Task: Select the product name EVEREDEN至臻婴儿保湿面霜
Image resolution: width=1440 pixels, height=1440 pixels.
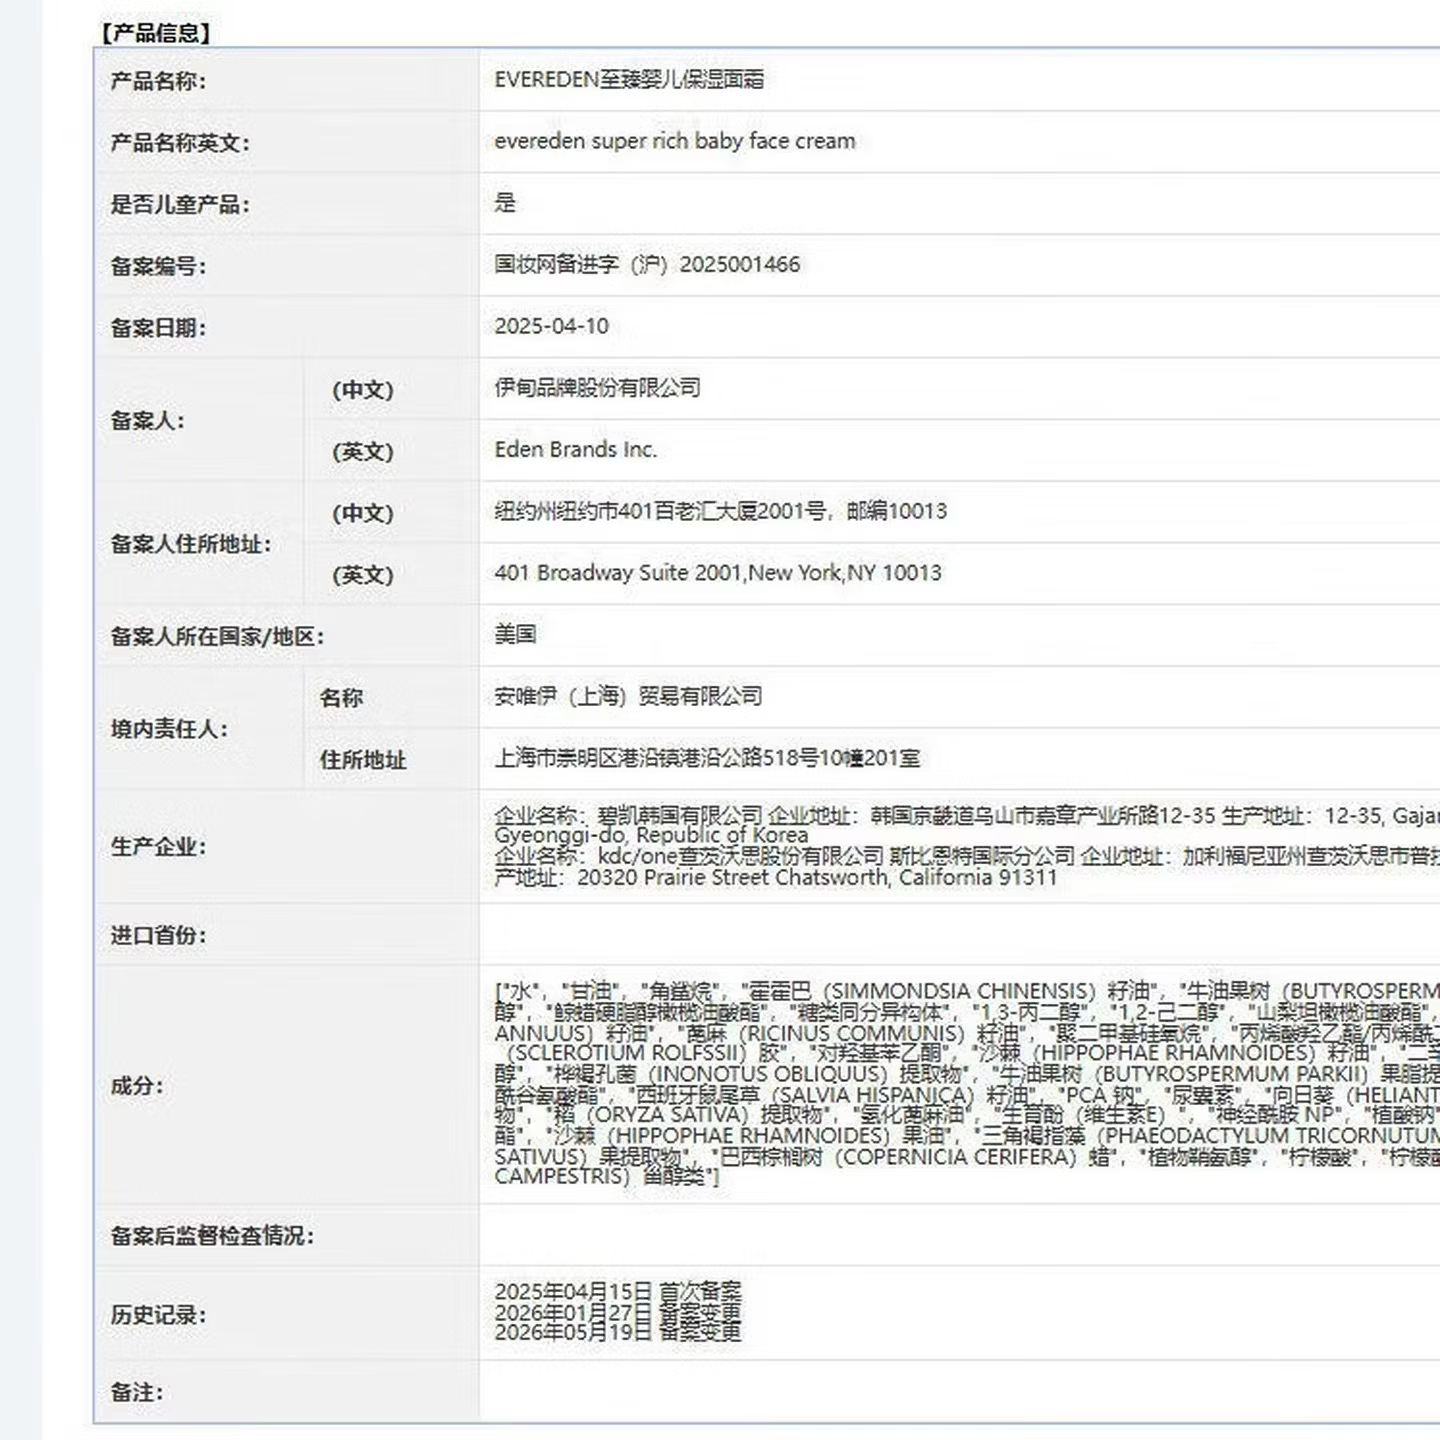Action: 629,79
